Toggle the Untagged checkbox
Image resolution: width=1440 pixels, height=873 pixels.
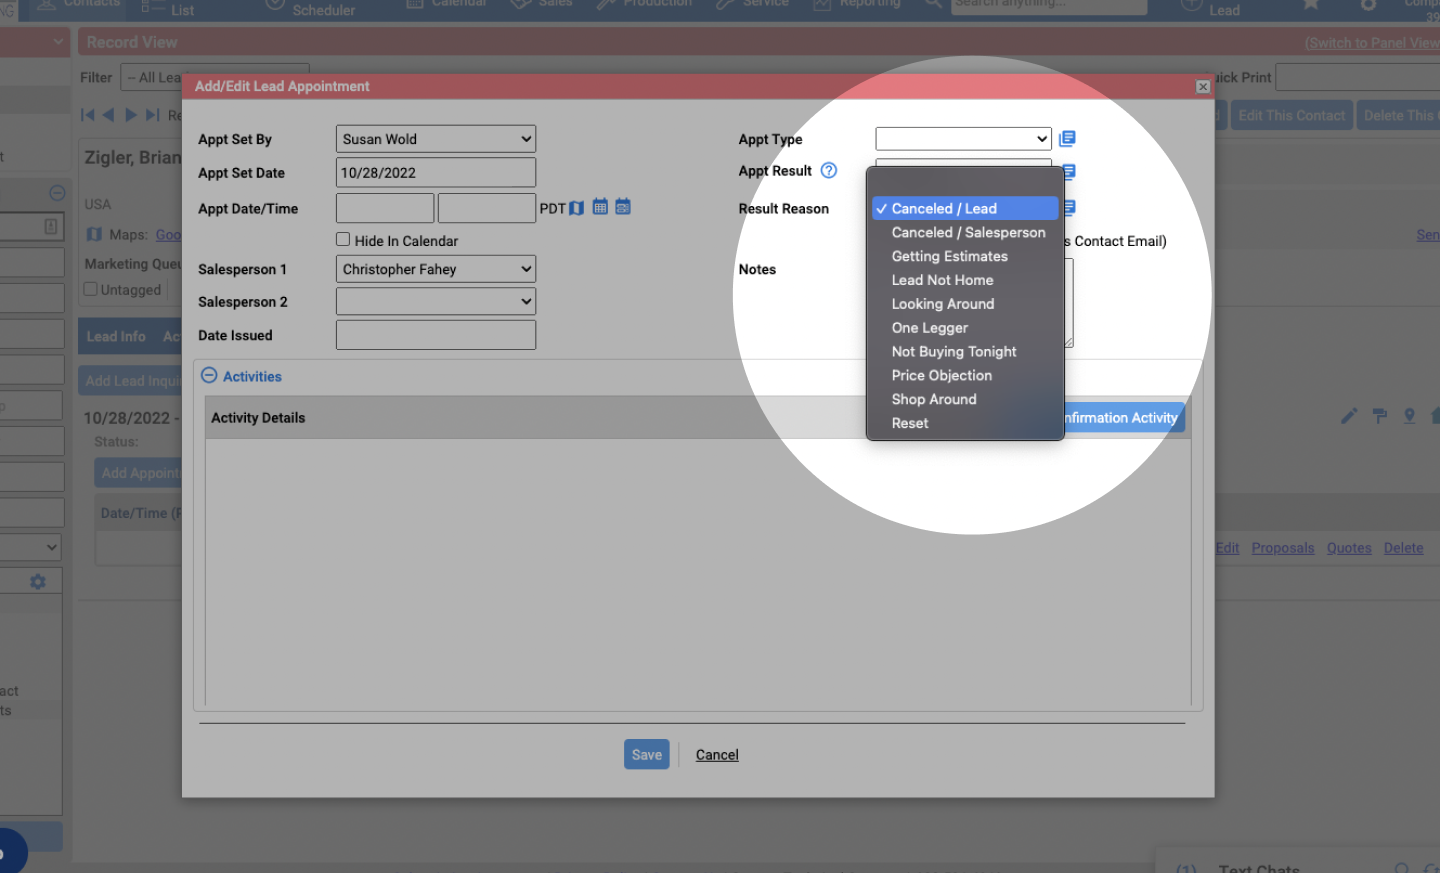coord(91,289)
